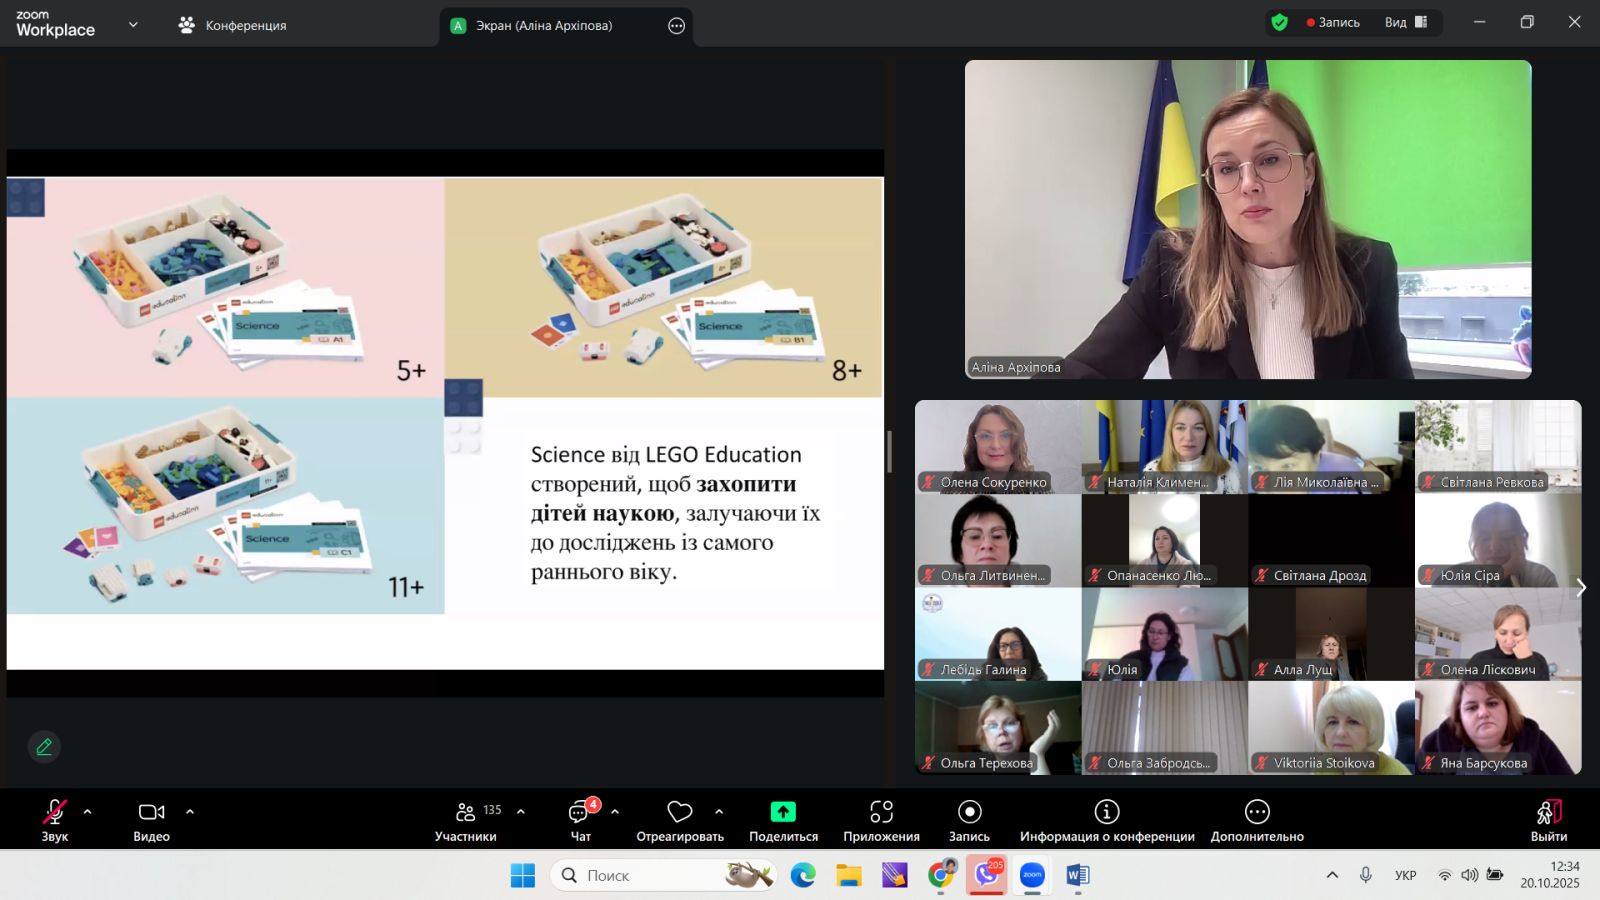Click the green encryption shield icon
The height and width of the screenshot is (900, 1600).
1279,22
